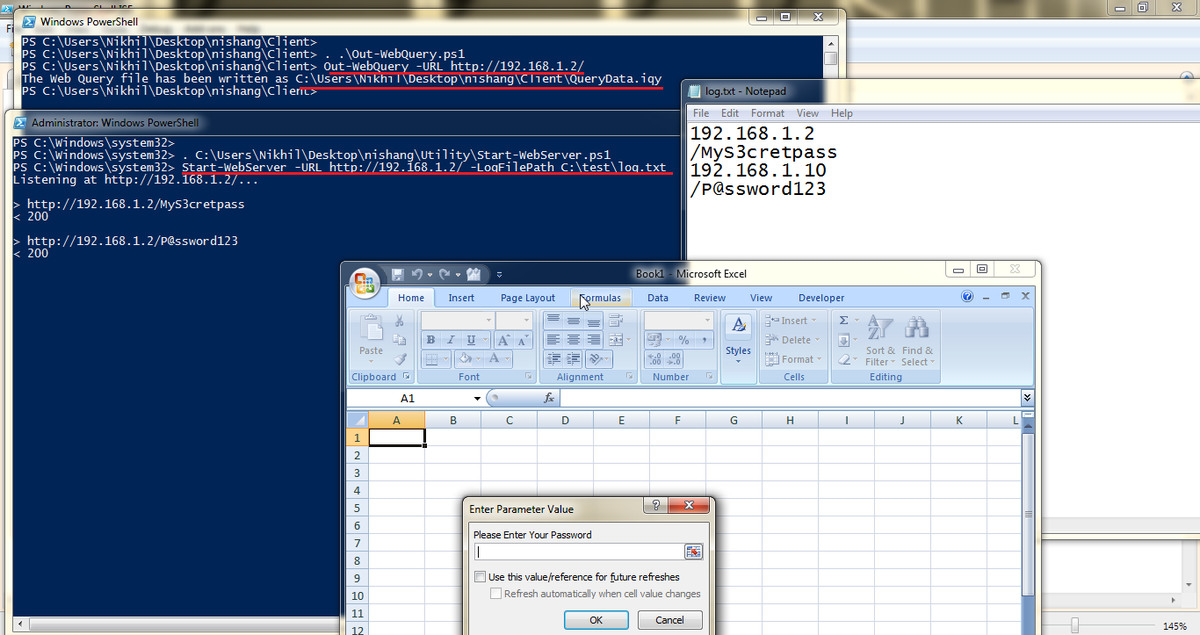This screenshot has height=635, width=1200.
Task: Open the Font dialog launcher
Action: point(528,377)
